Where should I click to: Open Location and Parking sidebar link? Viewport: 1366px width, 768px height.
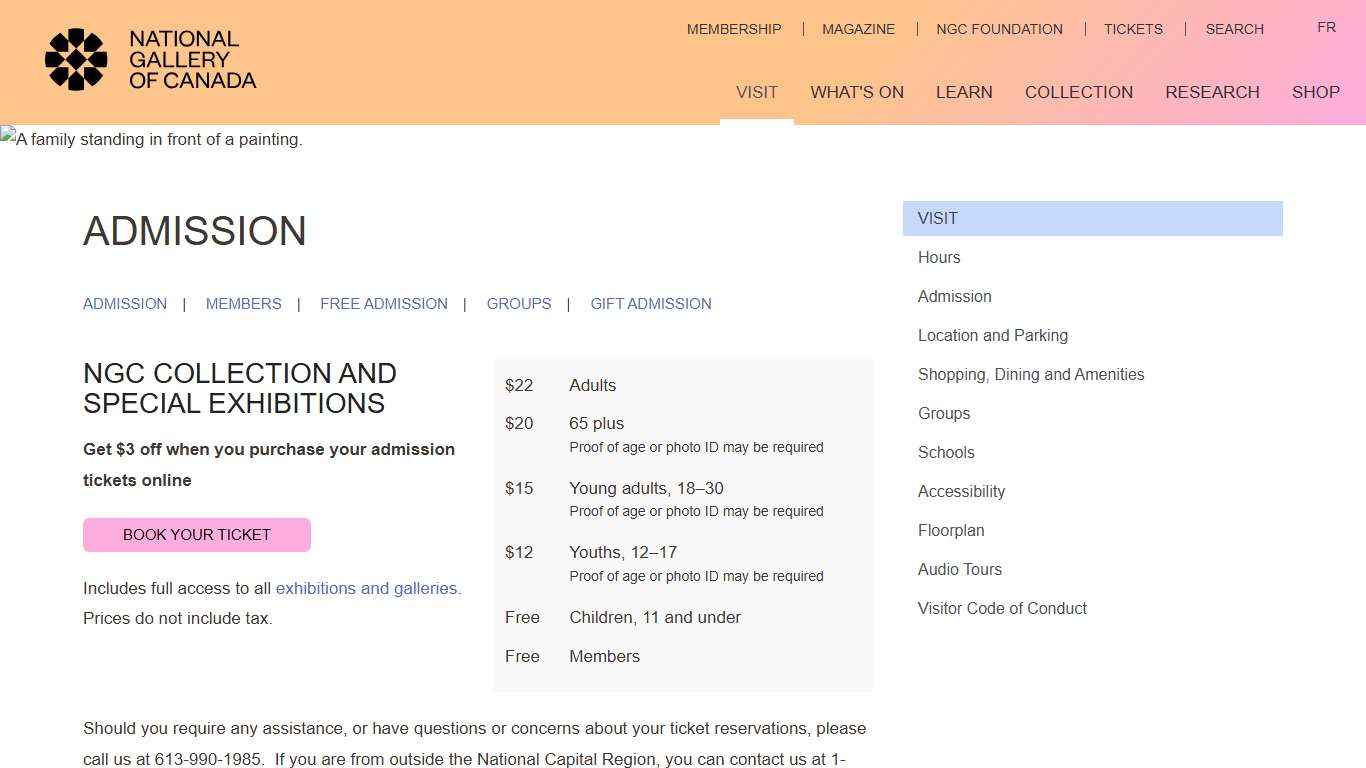(992, 335)
